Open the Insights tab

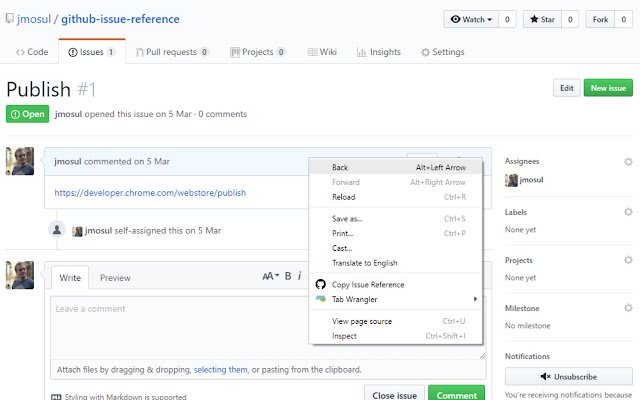point(379,52)
